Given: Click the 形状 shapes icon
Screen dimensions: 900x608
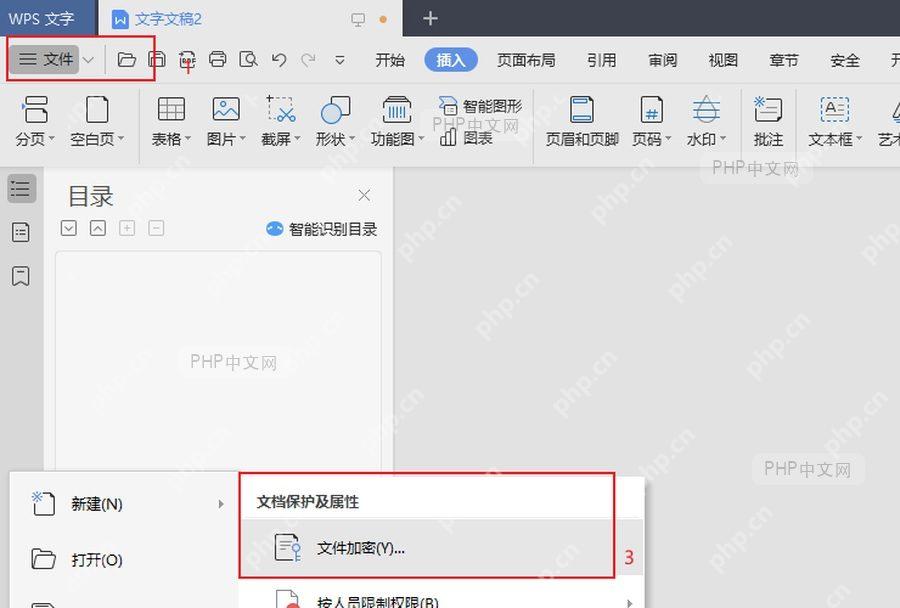Looking at the screenshot, I should (335, 109).
